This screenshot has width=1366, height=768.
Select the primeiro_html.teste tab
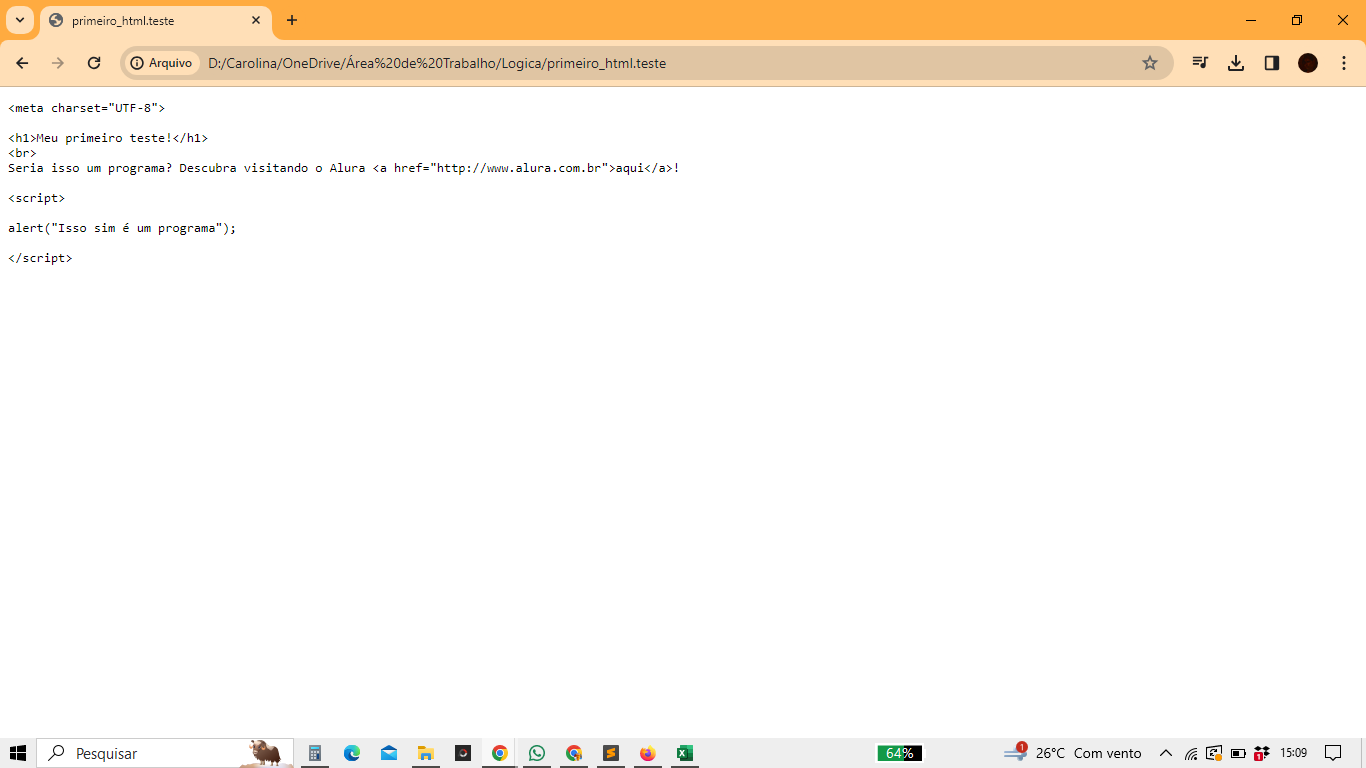click(155, 21)
